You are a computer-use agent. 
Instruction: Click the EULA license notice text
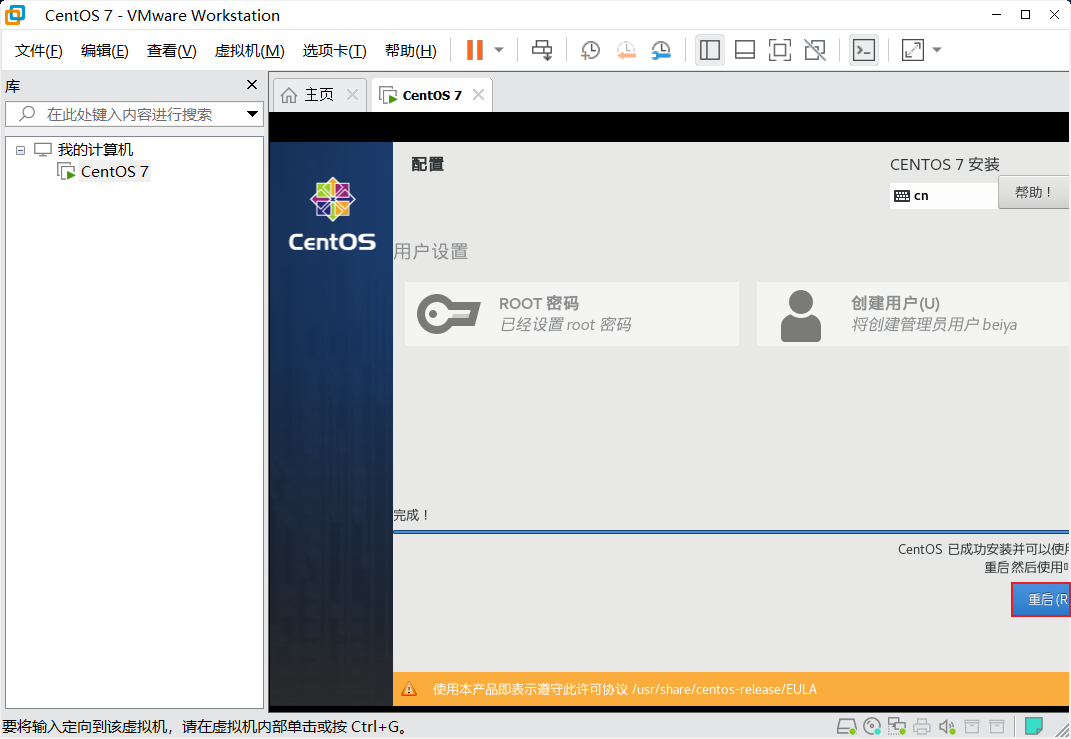tap(624, 689)
